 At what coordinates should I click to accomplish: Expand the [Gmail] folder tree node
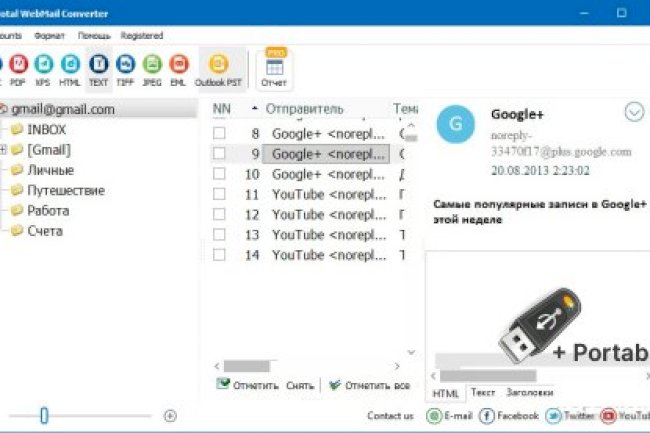pos(4,150)
